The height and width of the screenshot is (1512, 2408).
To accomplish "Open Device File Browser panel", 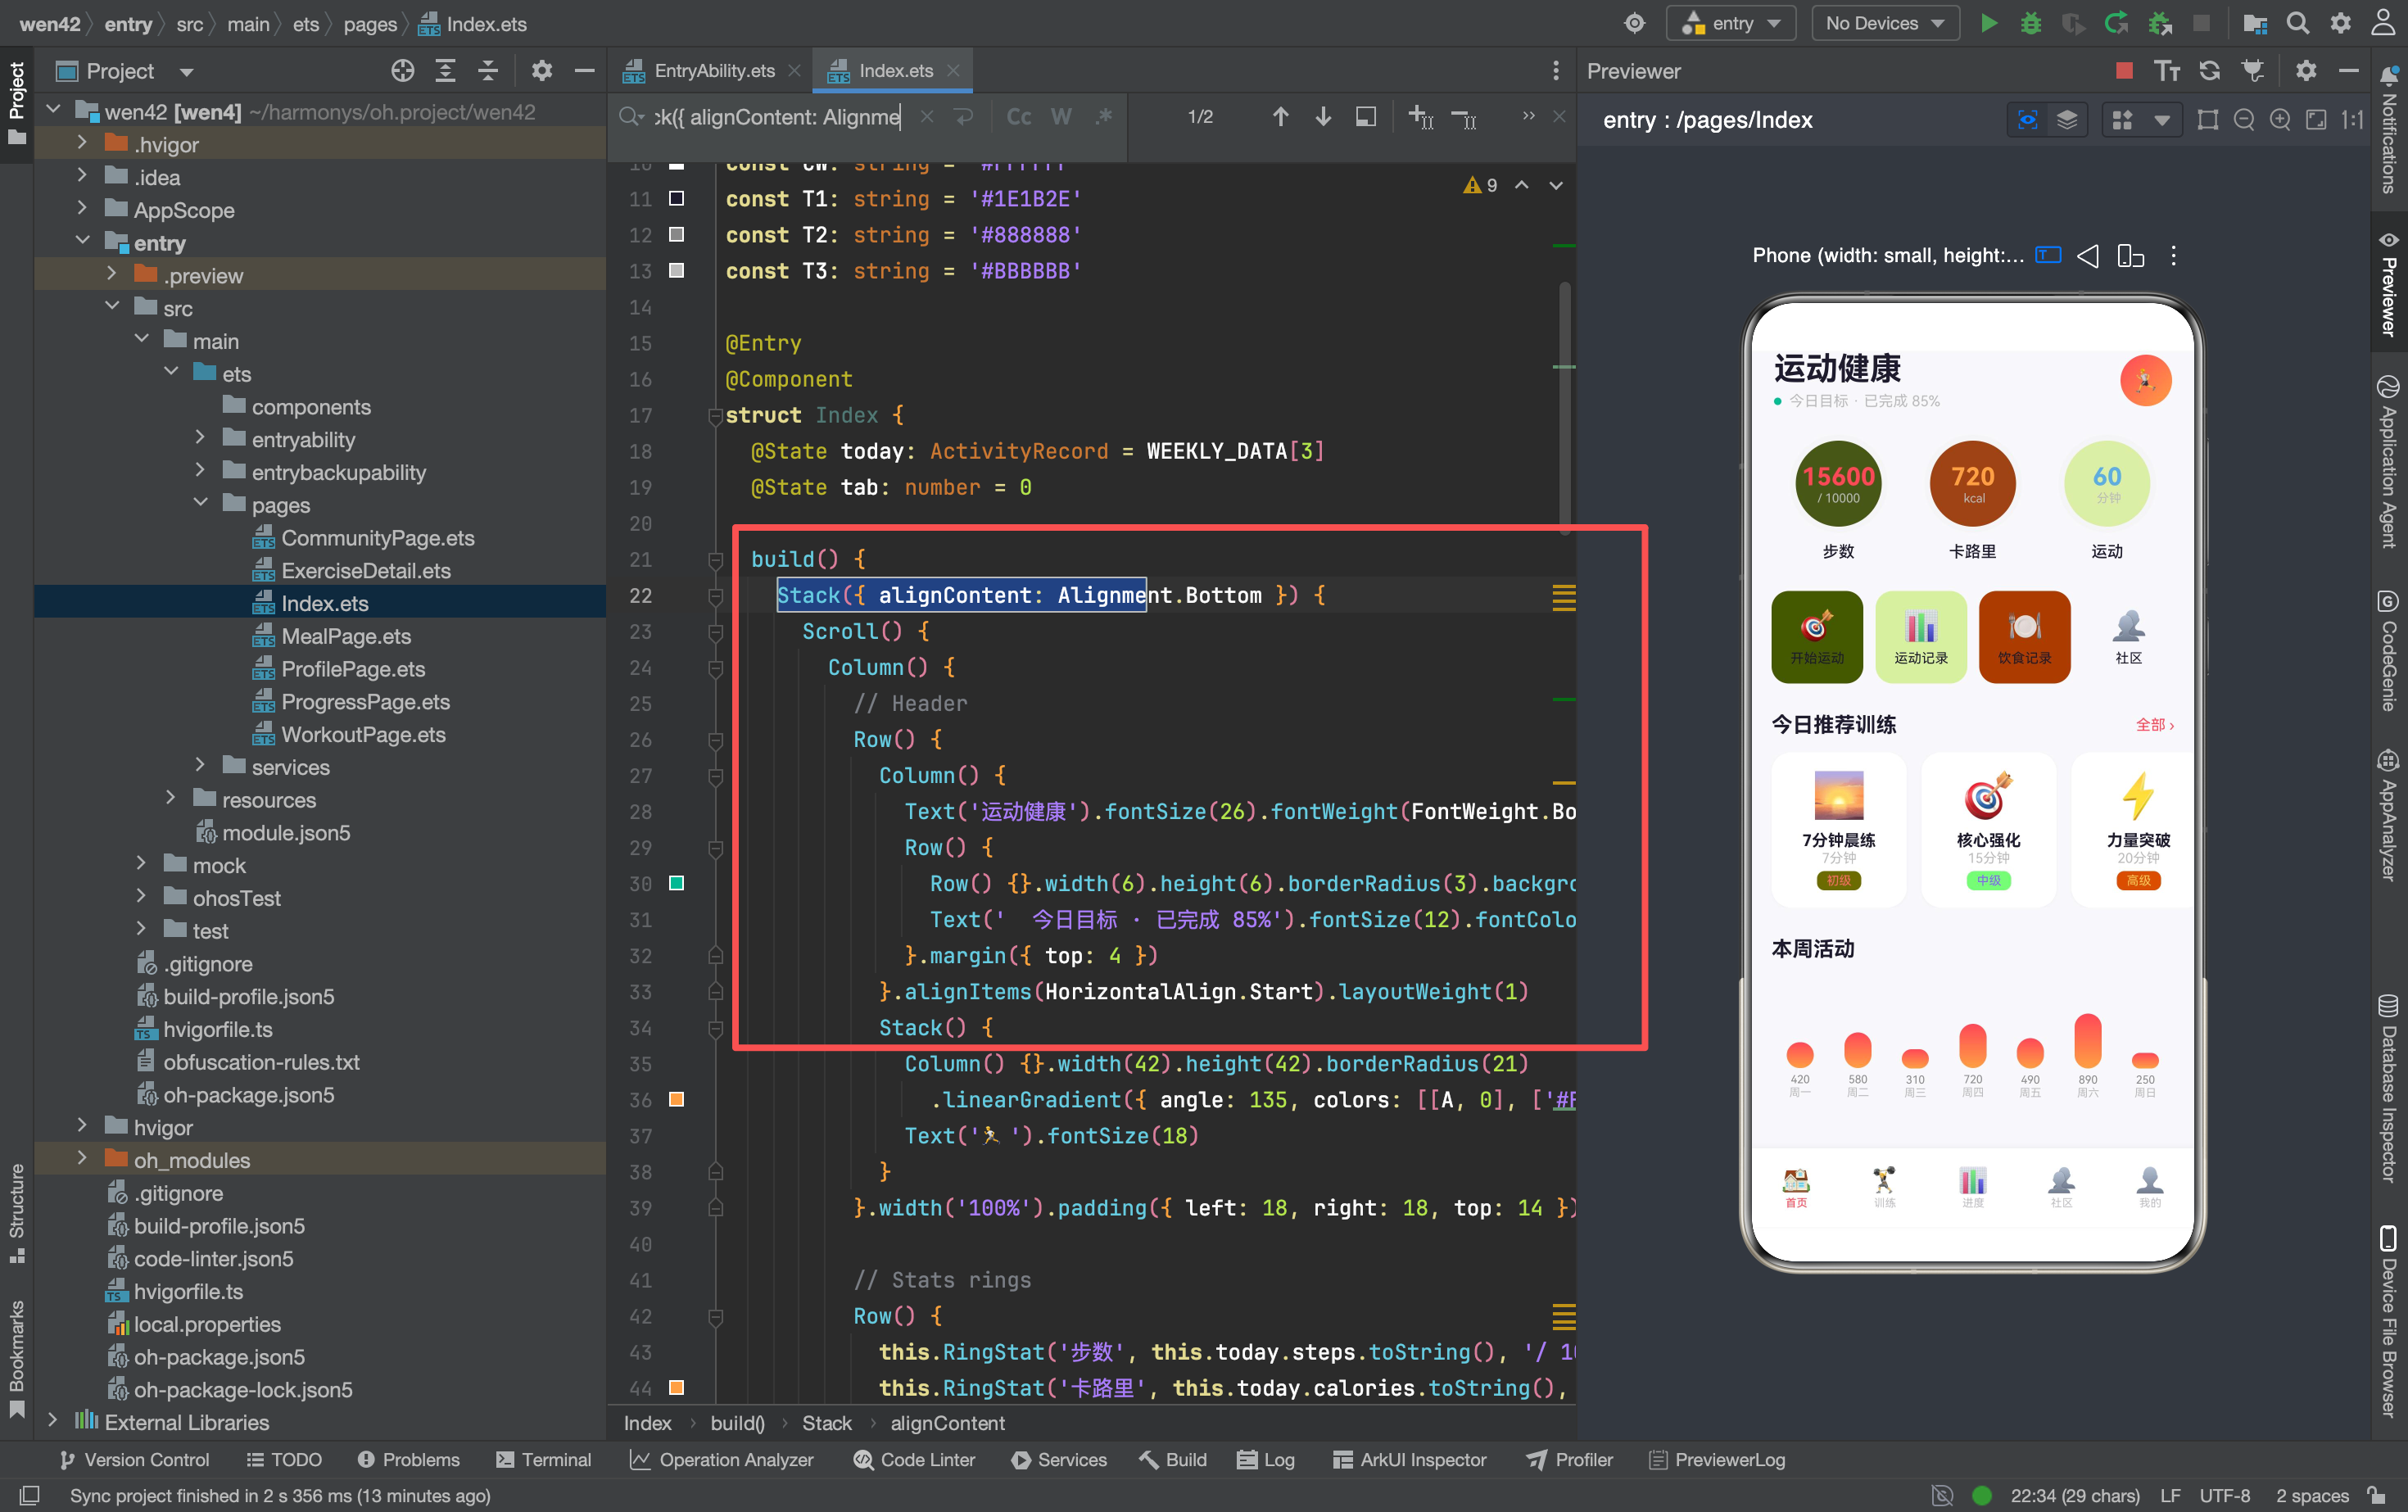I will 2388,1323.
